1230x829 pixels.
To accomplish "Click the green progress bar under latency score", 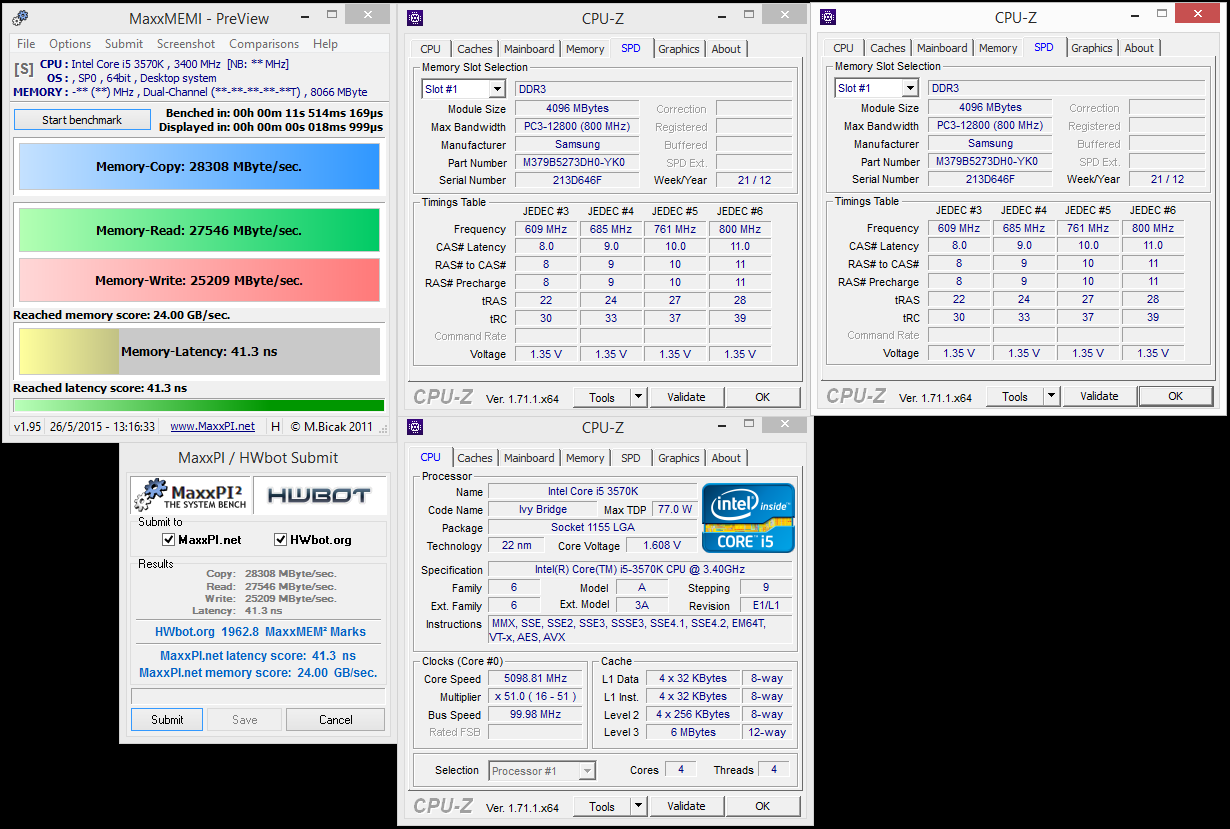I will pyautogui.click(x=198, y=405).
